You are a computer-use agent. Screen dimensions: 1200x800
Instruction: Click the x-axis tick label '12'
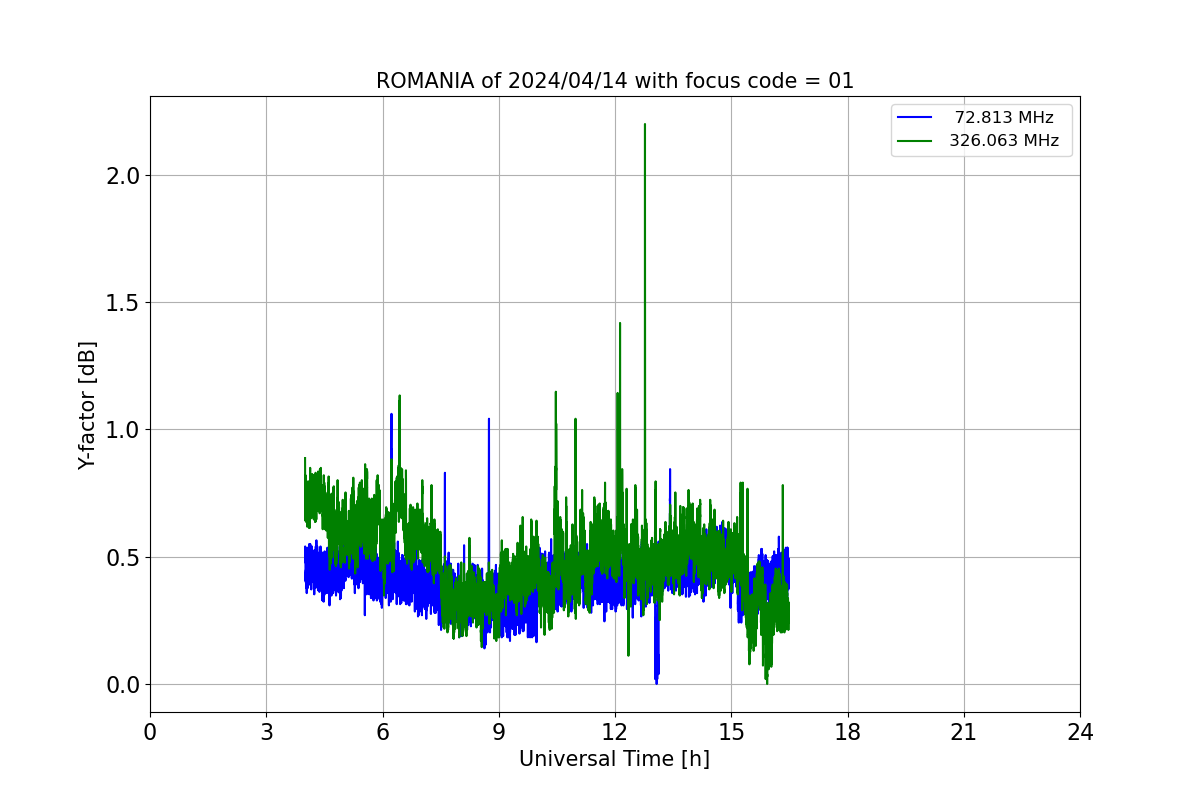coord(615,732)
